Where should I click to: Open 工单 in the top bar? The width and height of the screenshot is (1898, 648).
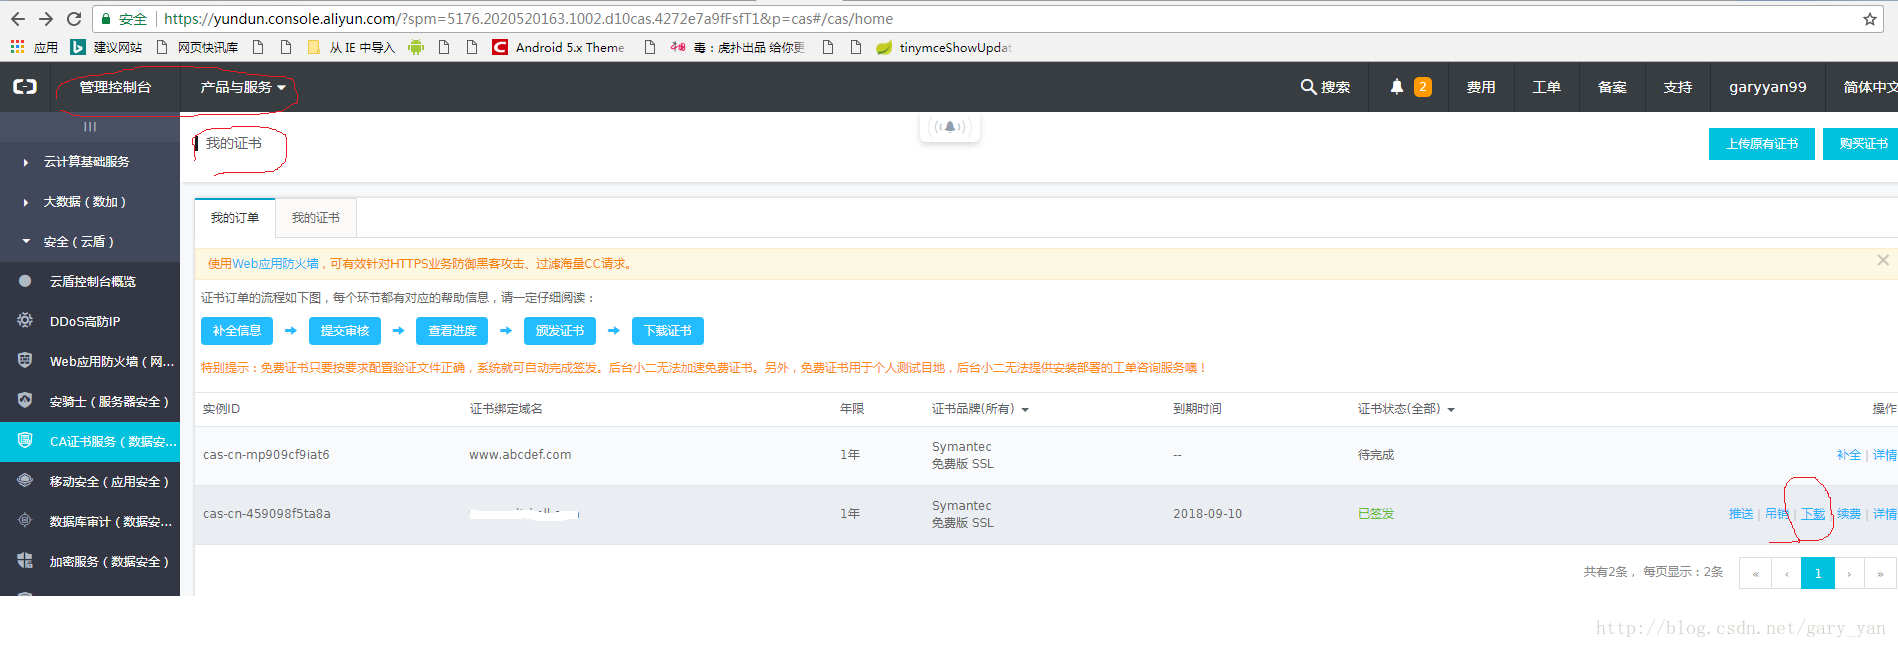[x=1546, y=87]
